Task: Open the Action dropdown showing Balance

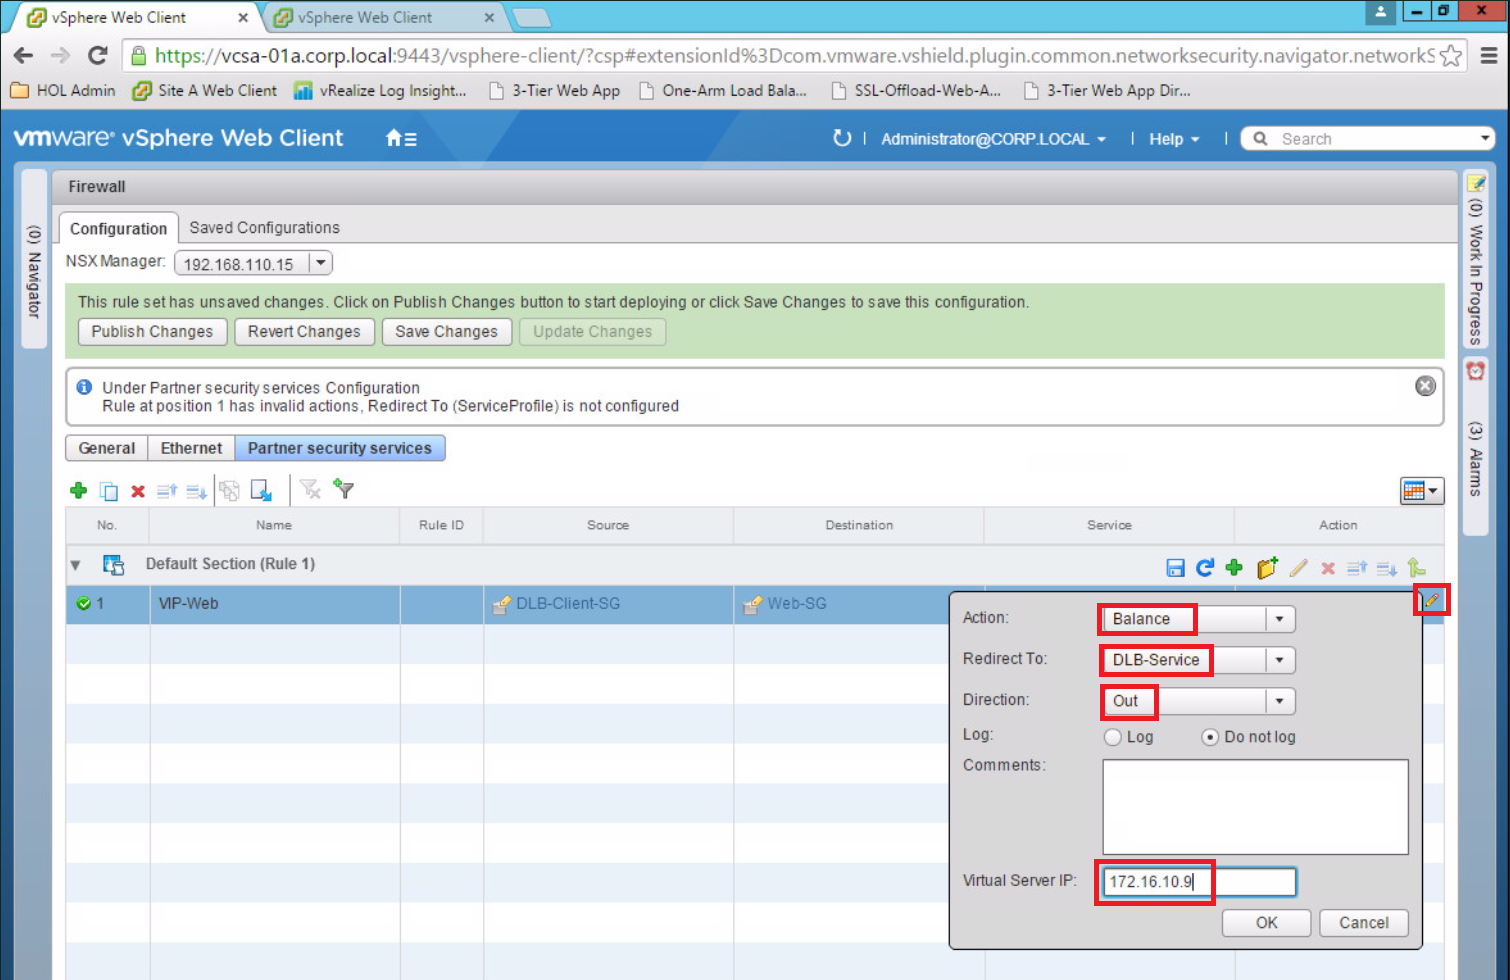Action: [1279, 619]
